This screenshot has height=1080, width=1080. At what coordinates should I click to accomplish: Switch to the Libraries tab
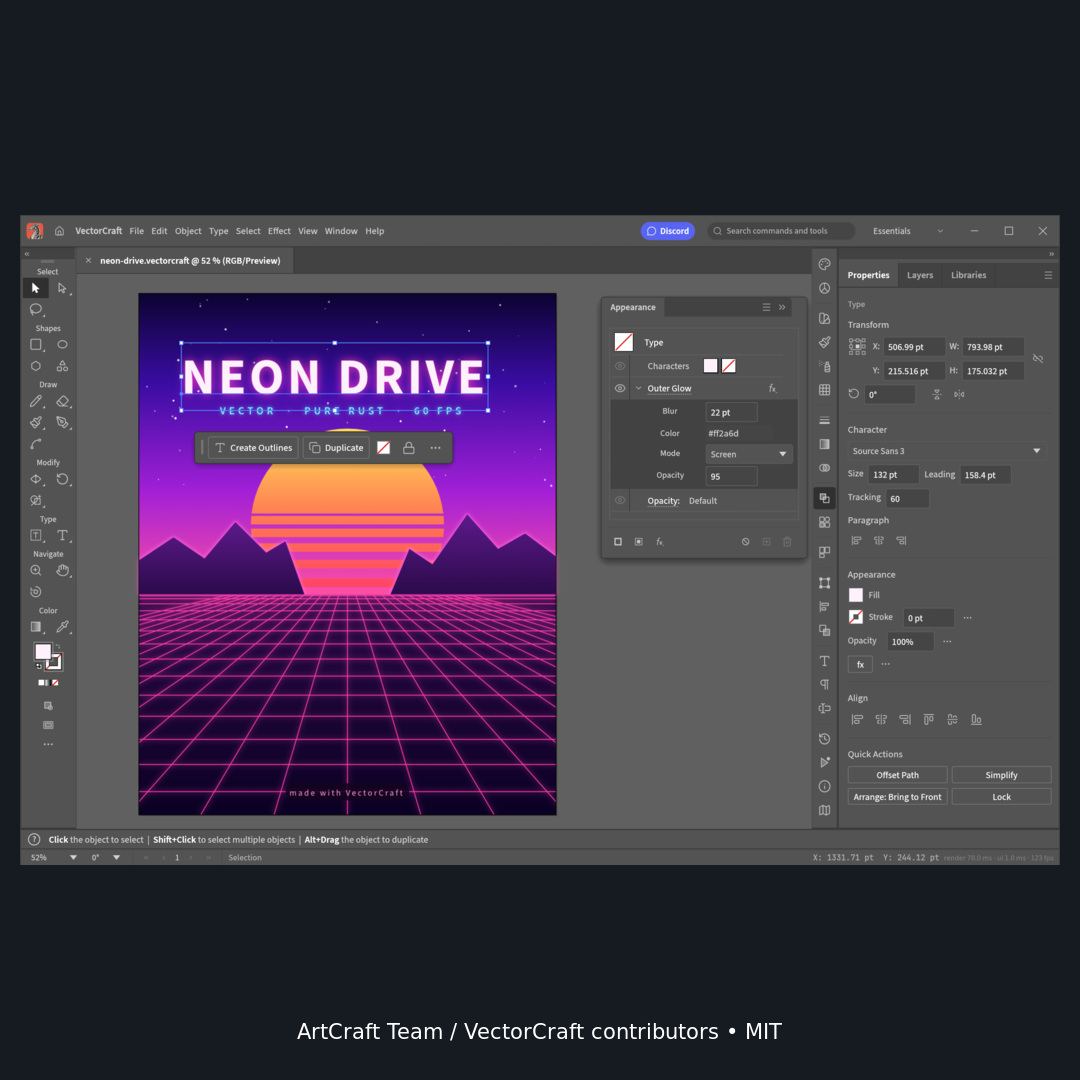coord(968,276)
